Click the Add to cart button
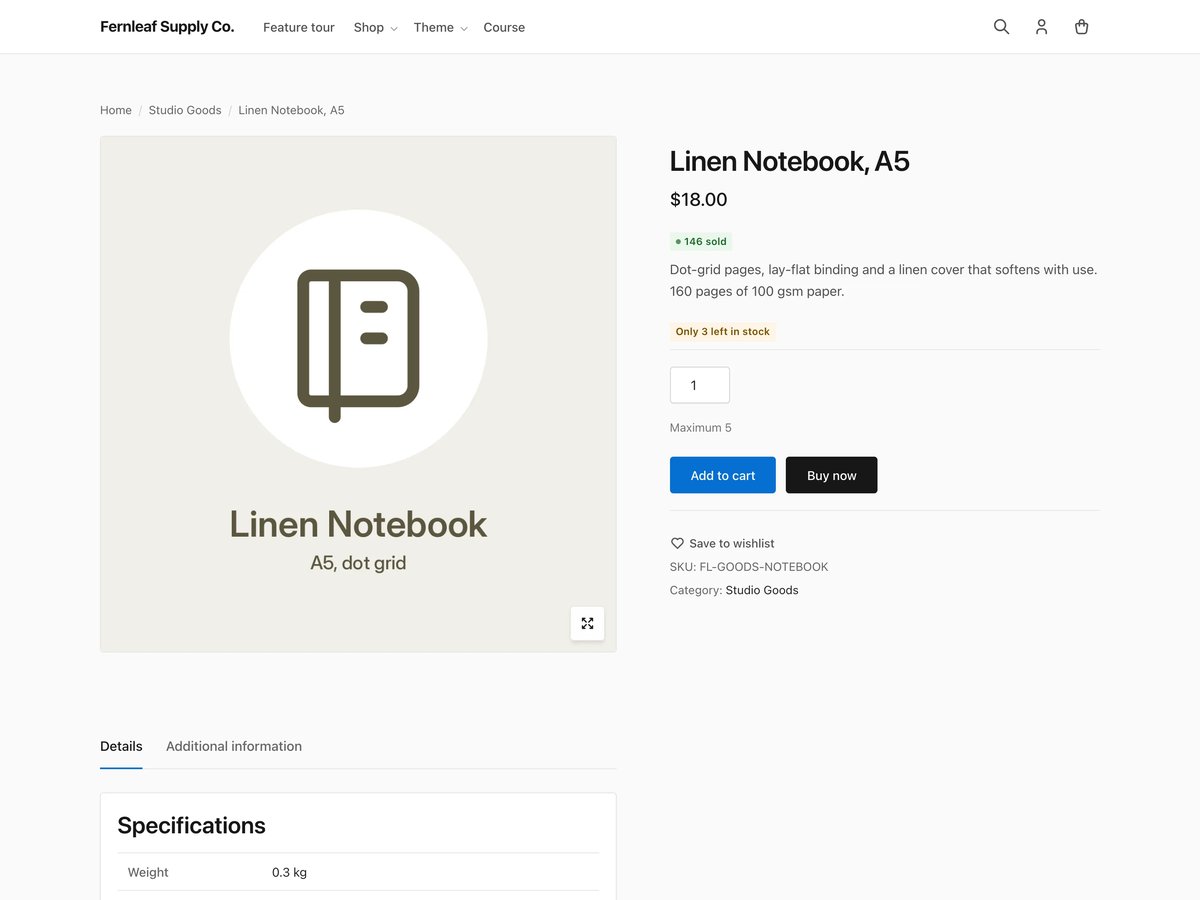The image size is (1200, 900). click(723, 475)
